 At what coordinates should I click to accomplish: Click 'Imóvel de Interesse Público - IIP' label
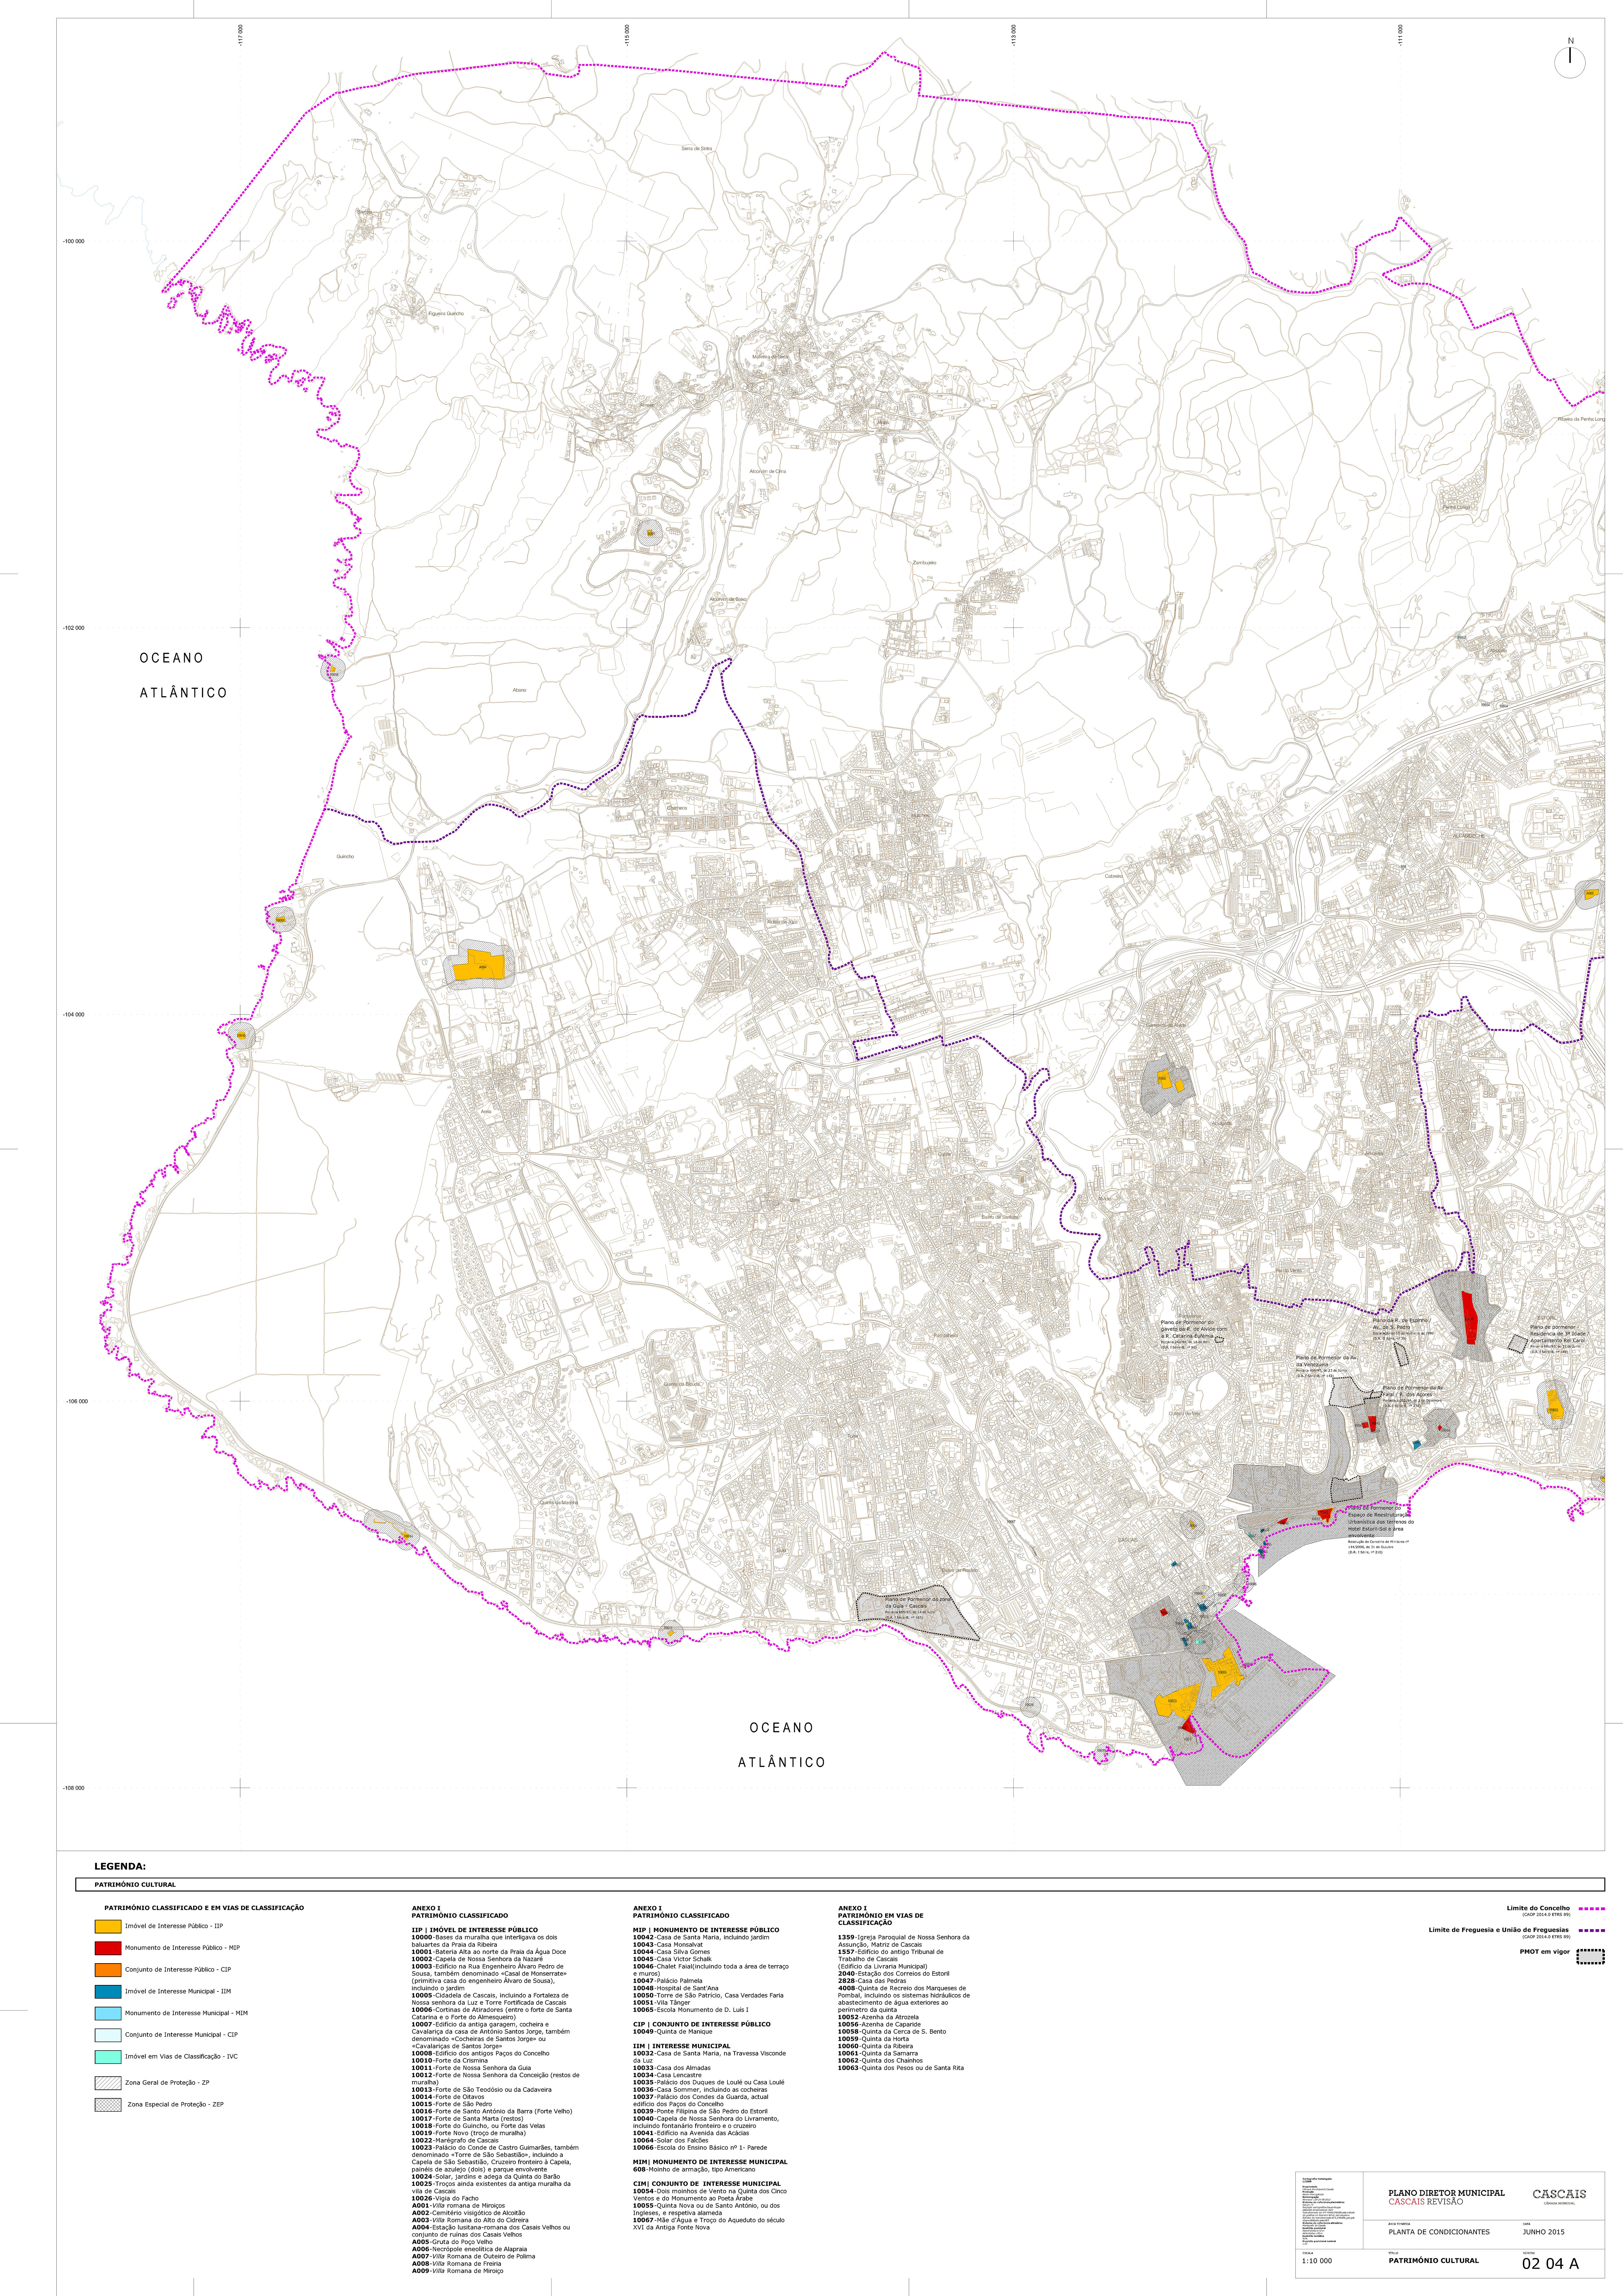point(174,1926)
